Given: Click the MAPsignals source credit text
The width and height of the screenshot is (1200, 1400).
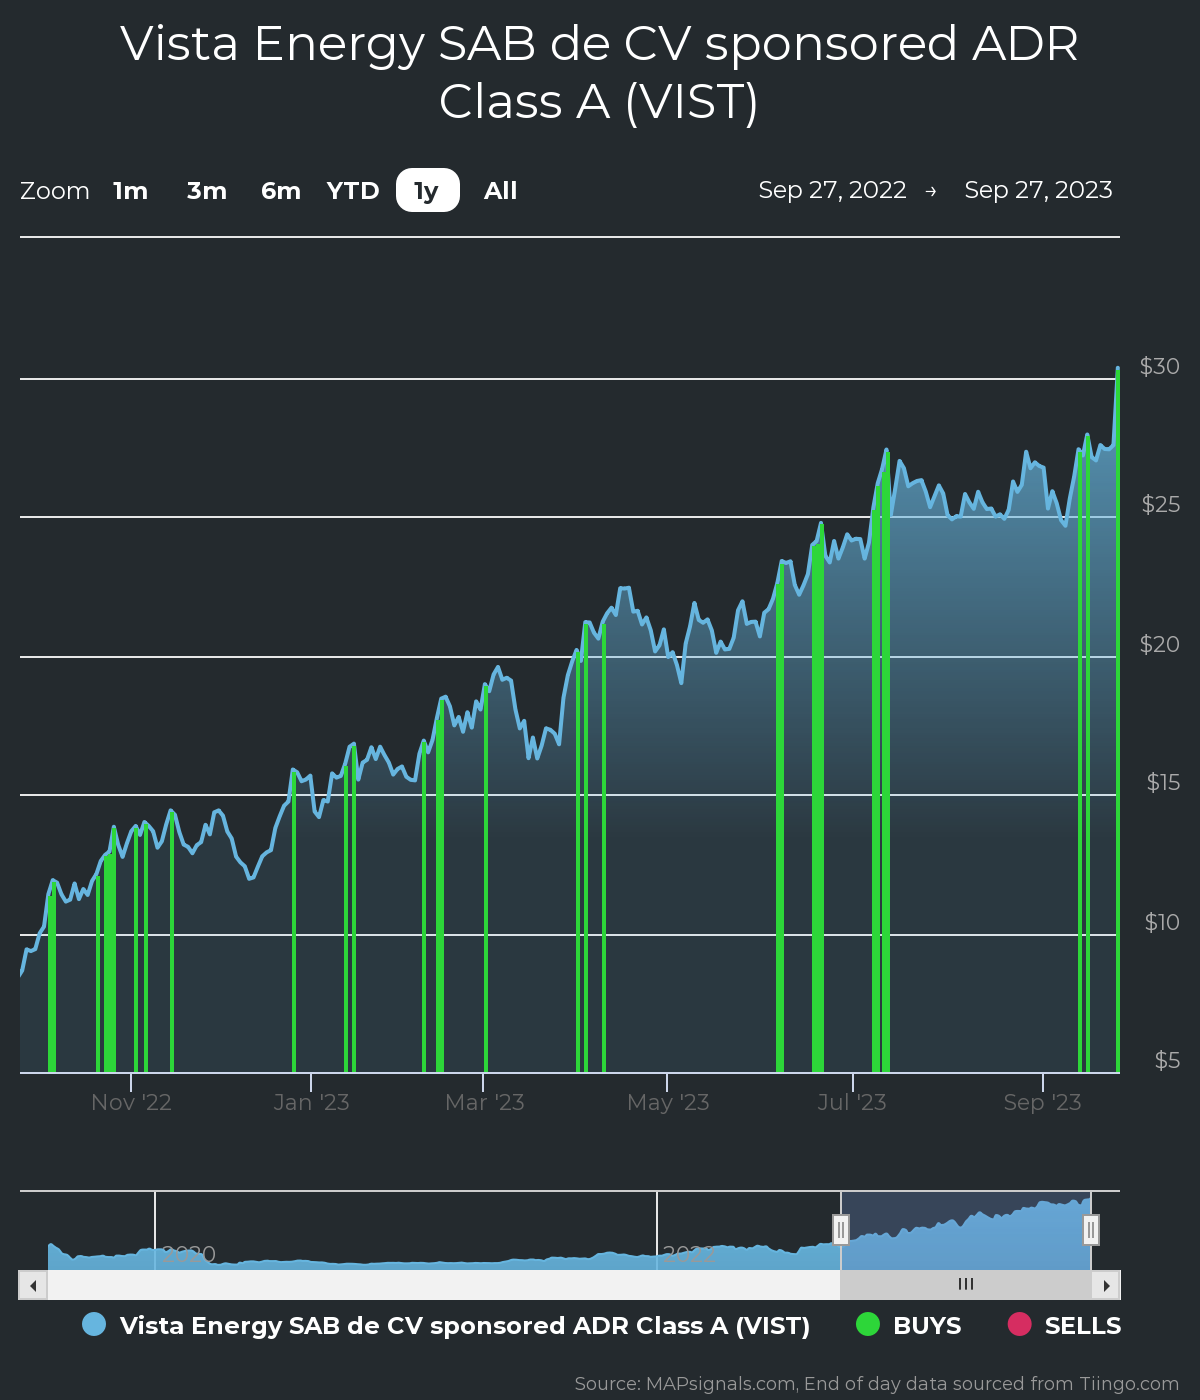Looking at the screenshot, I should point(877,1384).
